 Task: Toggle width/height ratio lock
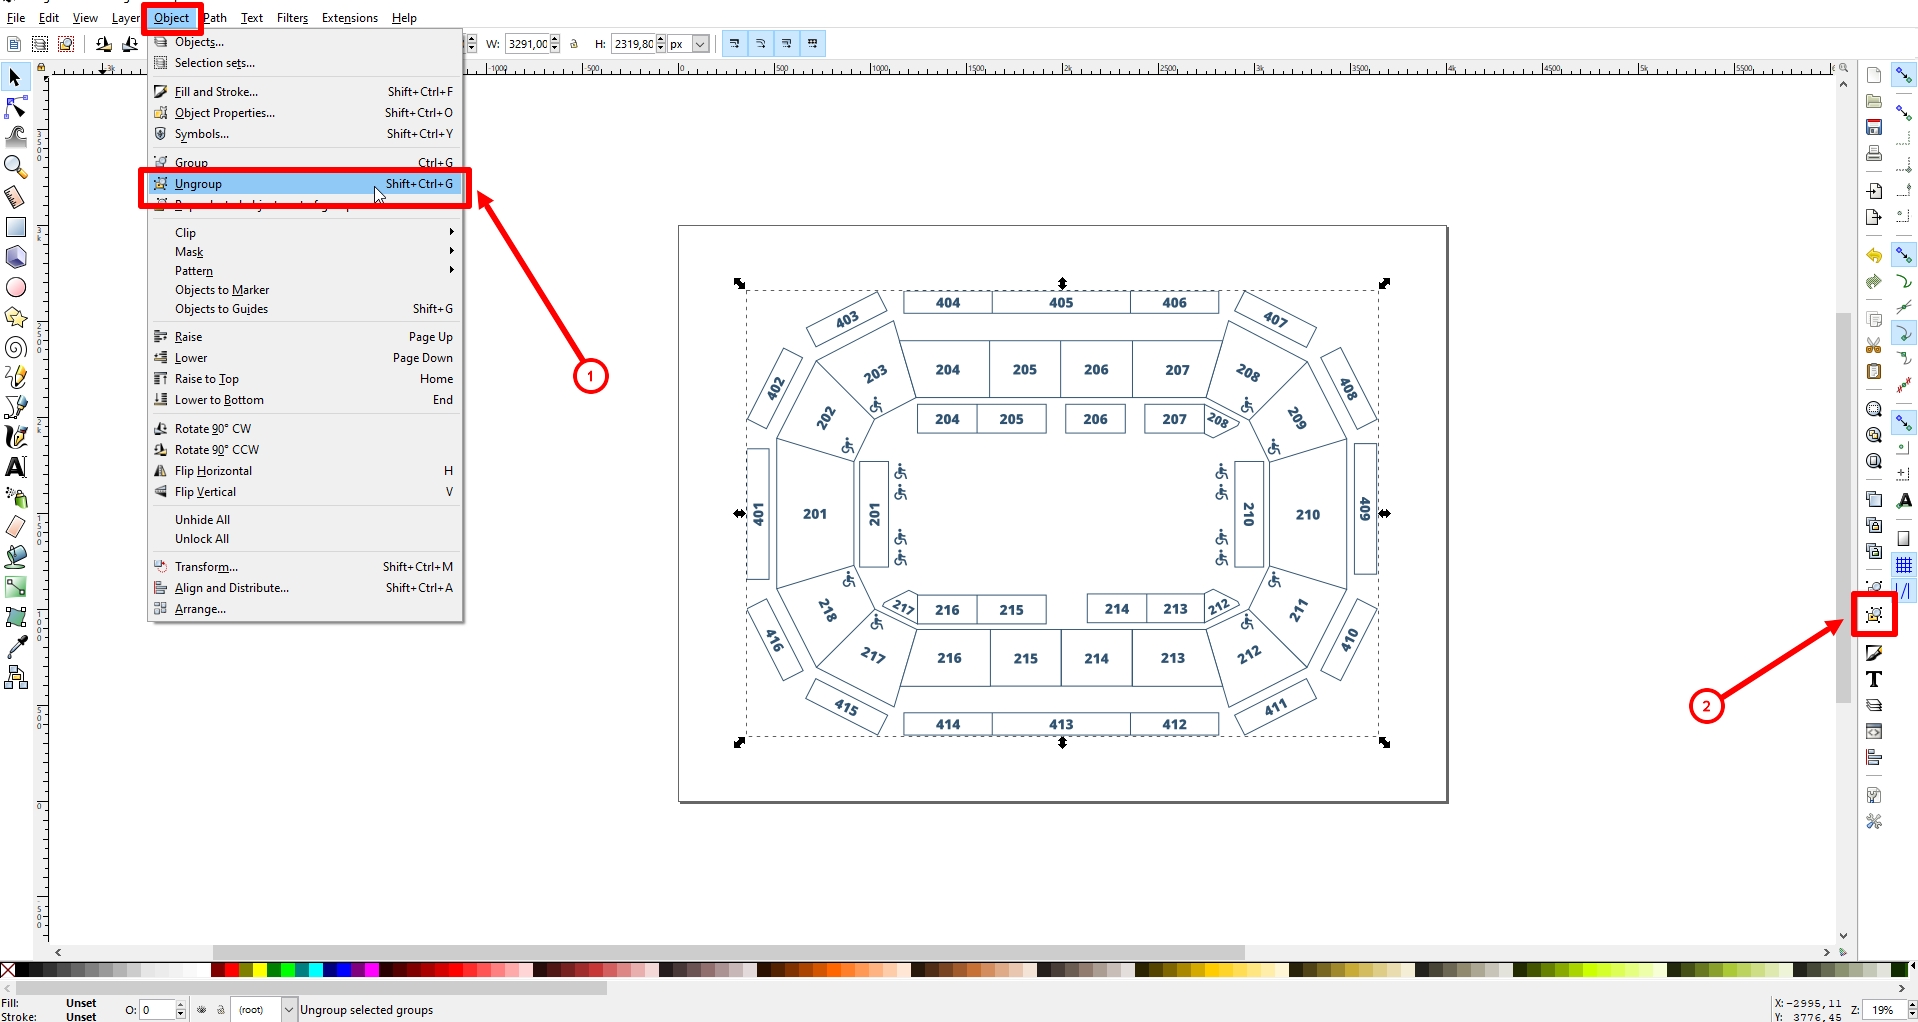[x=574, y=44]
